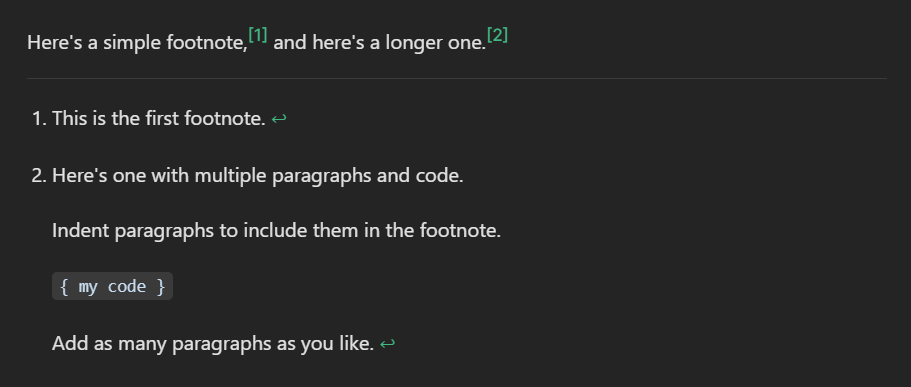
Task: Click return arrow after first footnote
Action: 279,119
